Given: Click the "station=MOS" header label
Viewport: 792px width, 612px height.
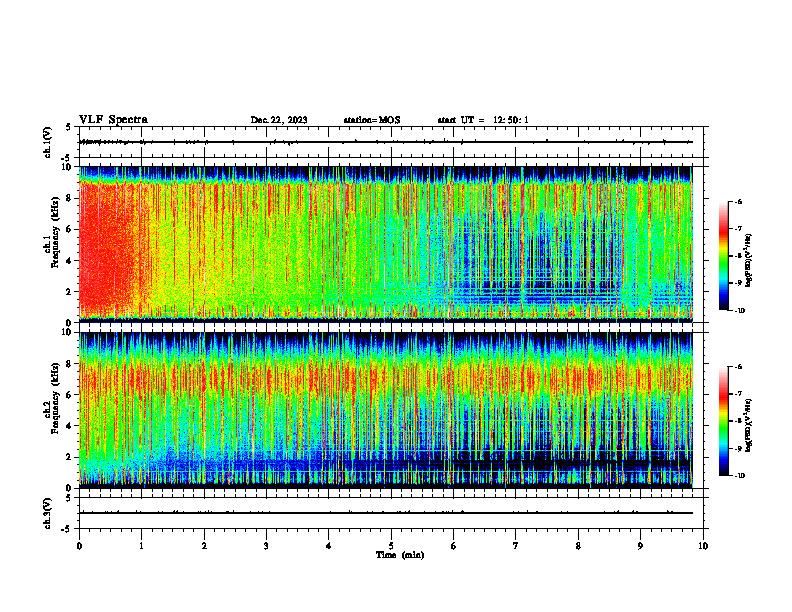Looking at the screenshot, I should click(372, 120).
